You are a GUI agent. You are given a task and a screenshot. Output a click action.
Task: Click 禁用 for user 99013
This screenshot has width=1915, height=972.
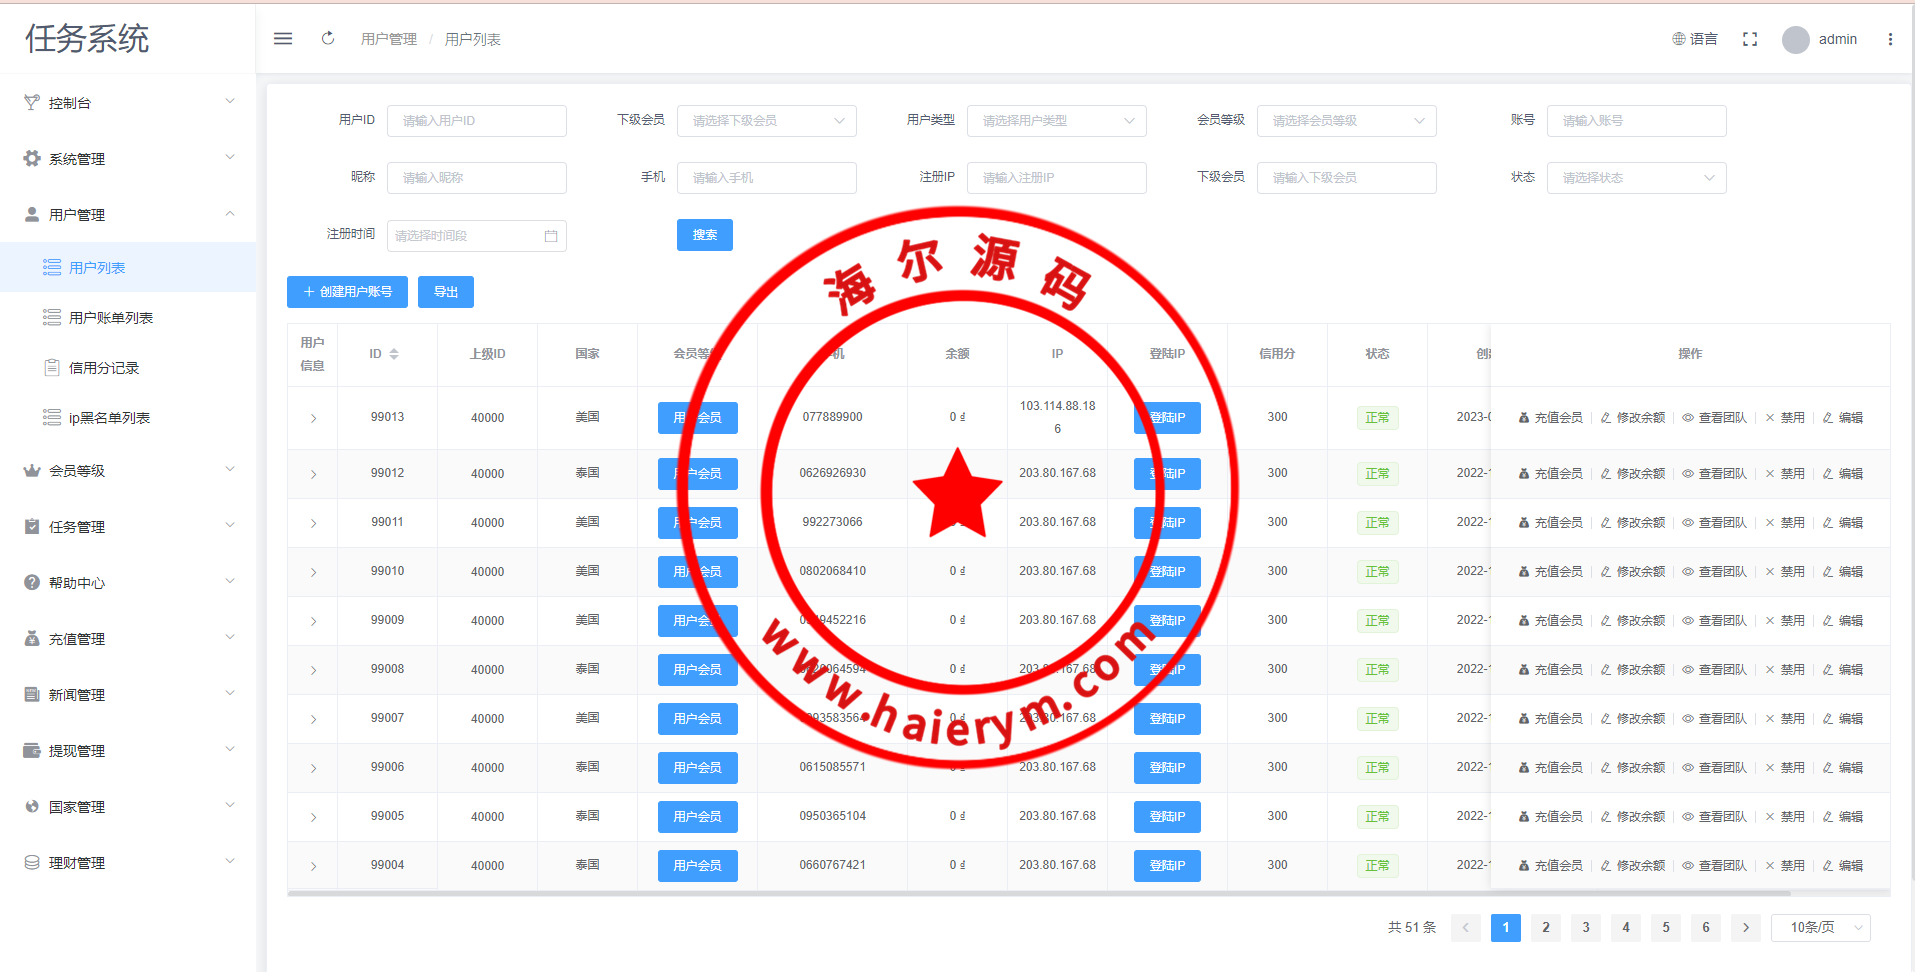[x=1785, y=418]
